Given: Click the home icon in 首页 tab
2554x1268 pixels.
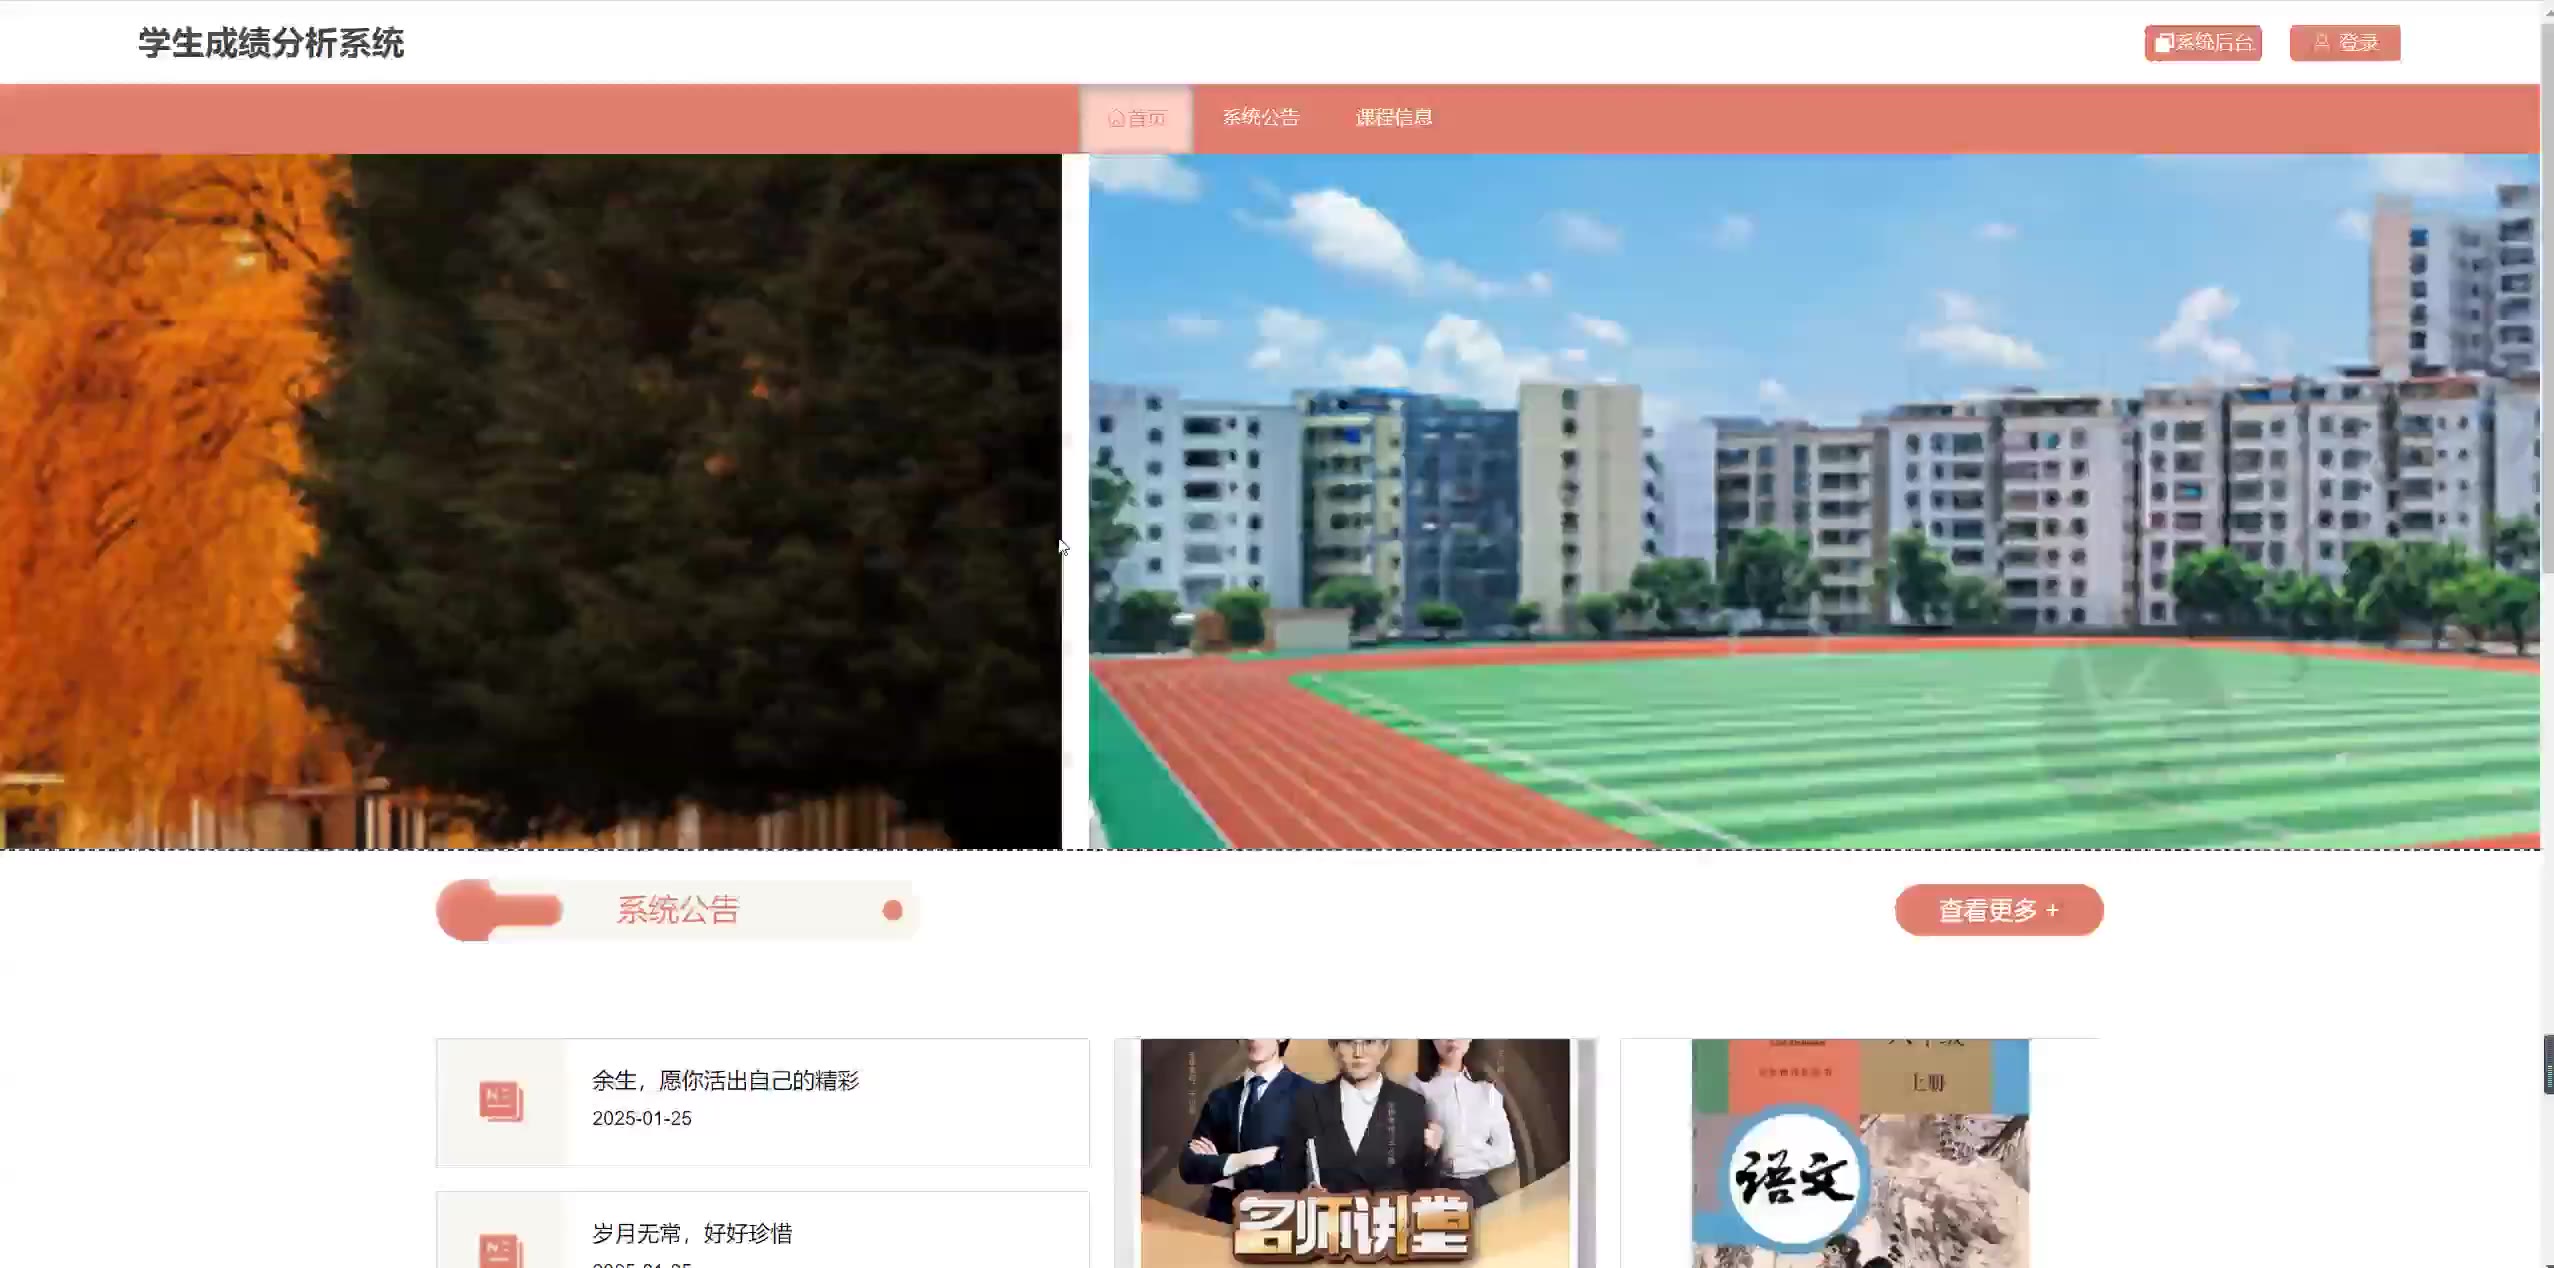Looking at the screenshot, I should point(1116,119).
